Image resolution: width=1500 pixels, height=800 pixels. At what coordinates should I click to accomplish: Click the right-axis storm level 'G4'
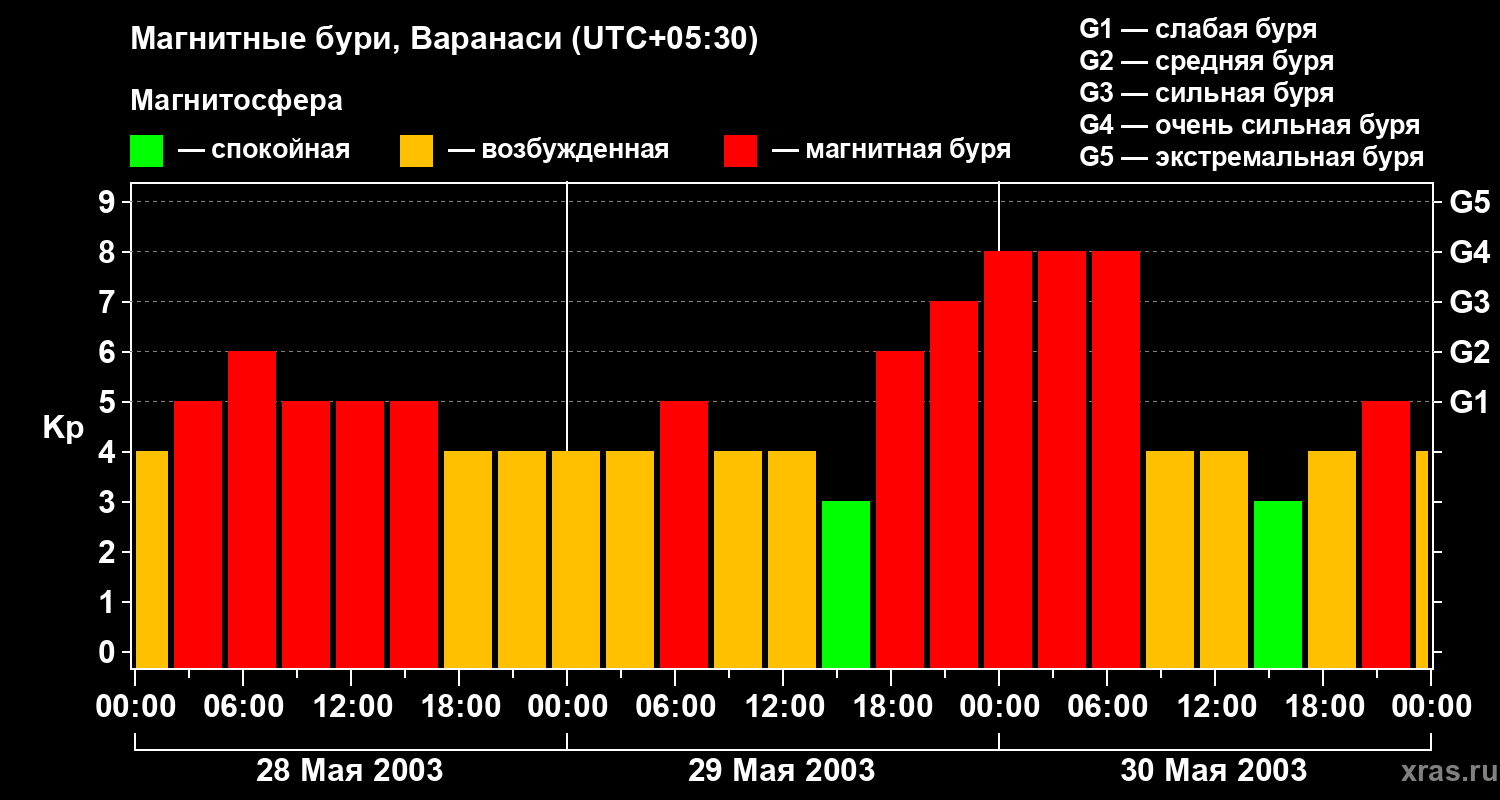pos(1469,253)
